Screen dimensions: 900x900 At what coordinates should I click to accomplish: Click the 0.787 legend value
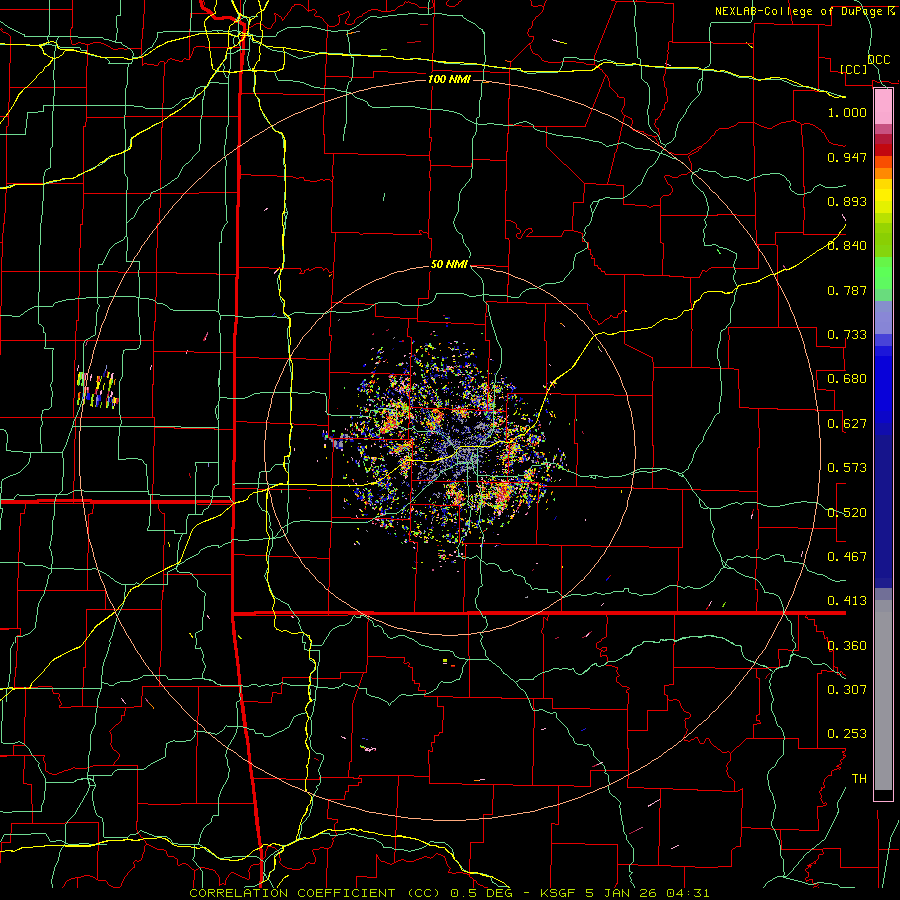[847, 290]
